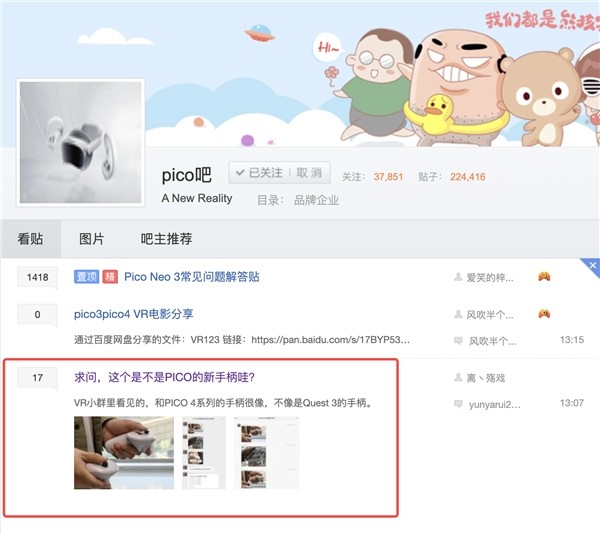
Task: Switch to the 图片 tab
Action: pos(91,239)
